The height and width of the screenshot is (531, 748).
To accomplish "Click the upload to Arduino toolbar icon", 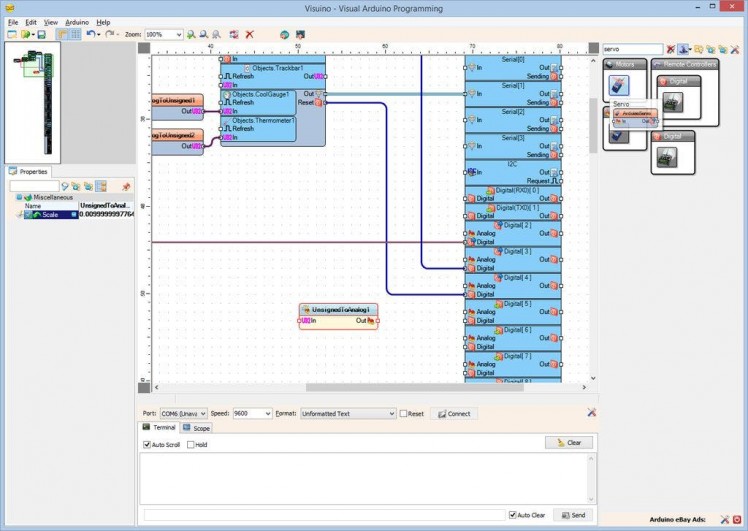I will [299, 34].
